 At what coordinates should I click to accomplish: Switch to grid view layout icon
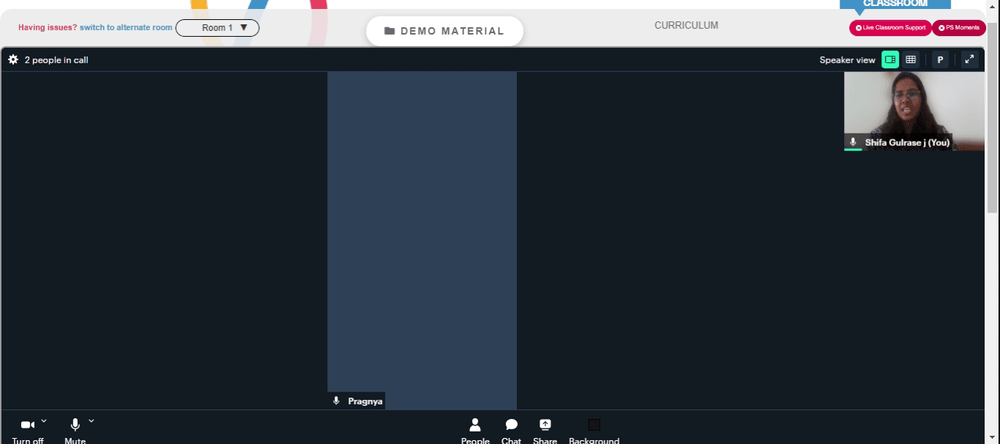point(911,59)
